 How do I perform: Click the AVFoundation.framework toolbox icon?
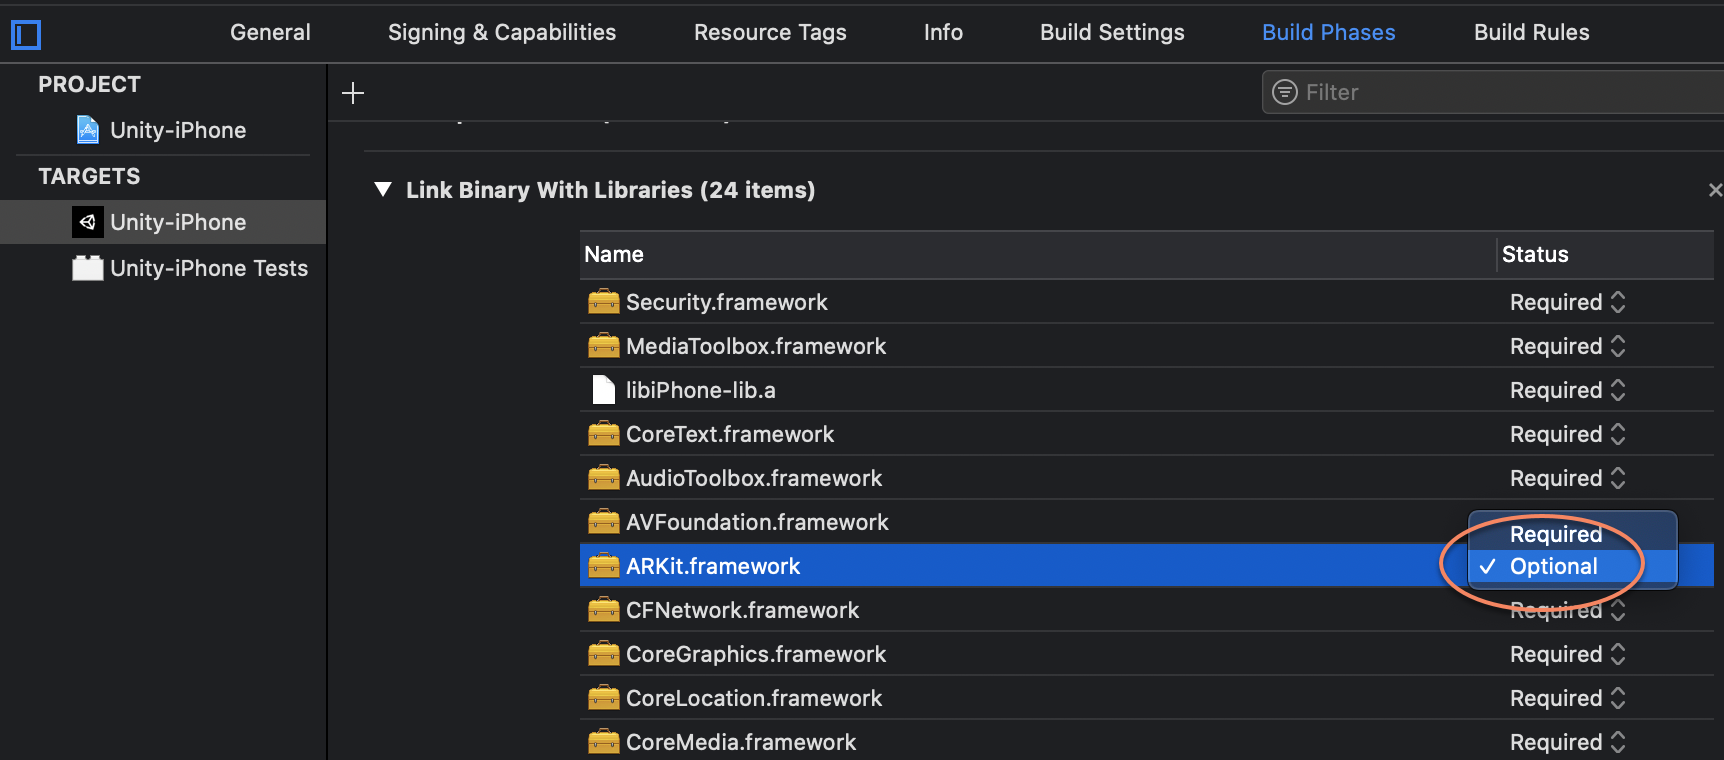pyautogui.click(x=603, y=522)
